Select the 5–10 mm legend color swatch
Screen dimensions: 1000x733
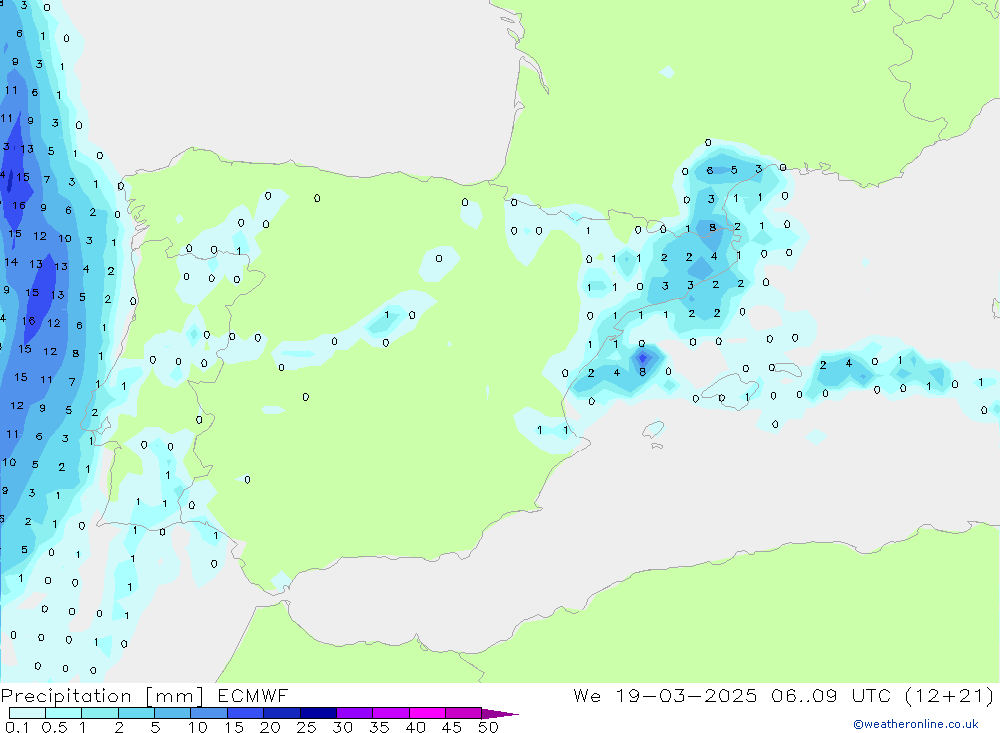(x=172, y=713)
